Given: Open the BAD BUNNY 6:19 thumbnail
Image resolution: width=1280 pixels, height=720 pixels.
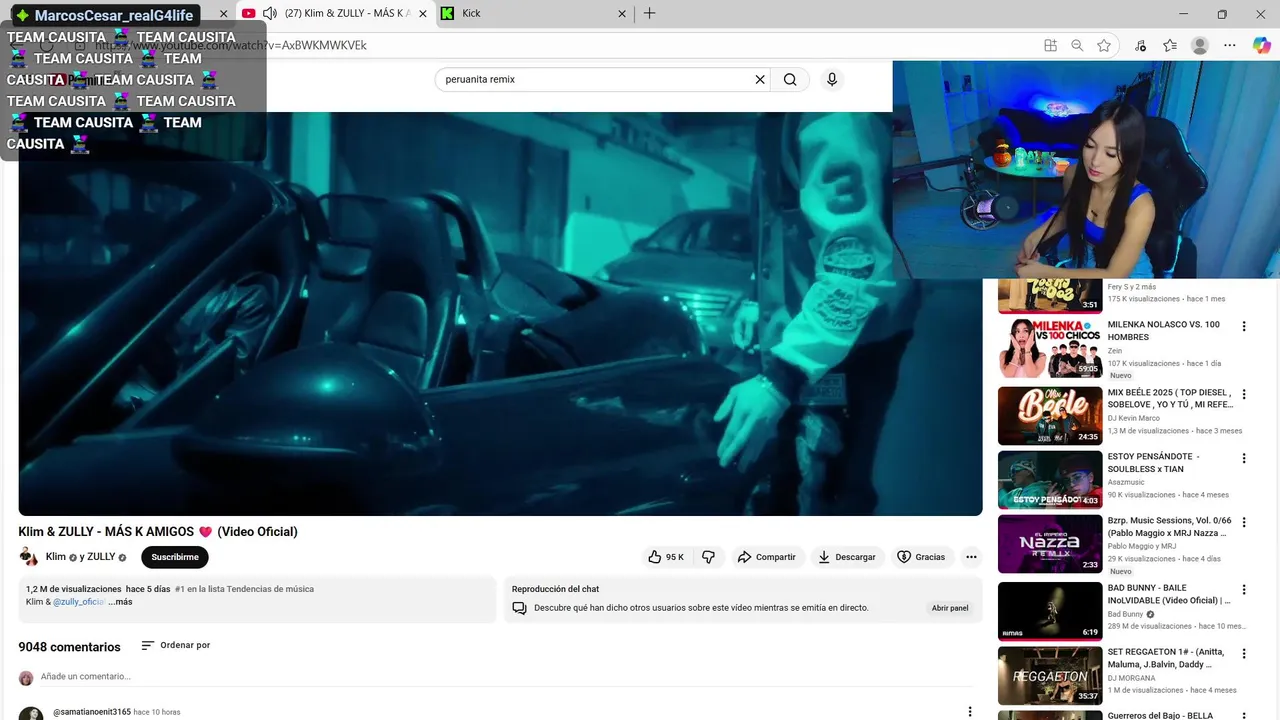Looking at the screenshot, I should (x=1050, y=611).
